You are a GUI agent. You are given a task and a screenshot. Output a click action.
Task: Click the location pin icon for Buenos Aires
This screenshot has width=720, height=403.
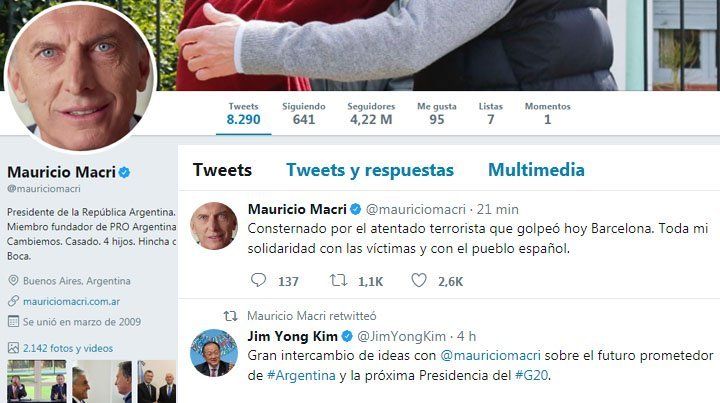(x=13, y=280)
